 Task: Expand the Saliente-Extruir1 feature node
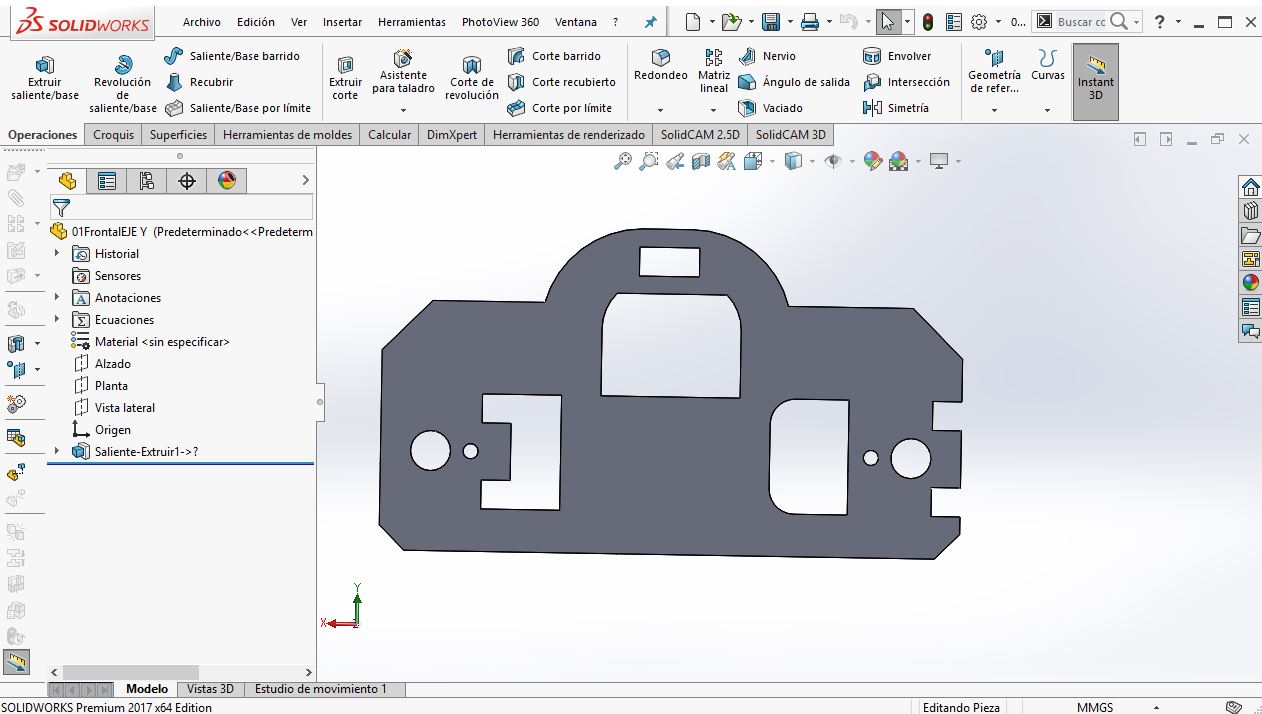tap(57, 452)
